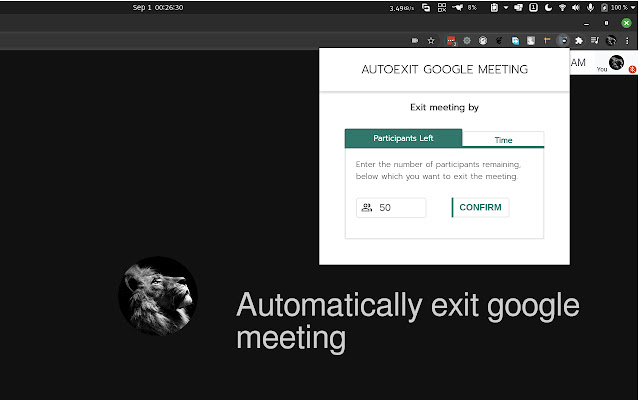Open the green gear extension icon

467,40
